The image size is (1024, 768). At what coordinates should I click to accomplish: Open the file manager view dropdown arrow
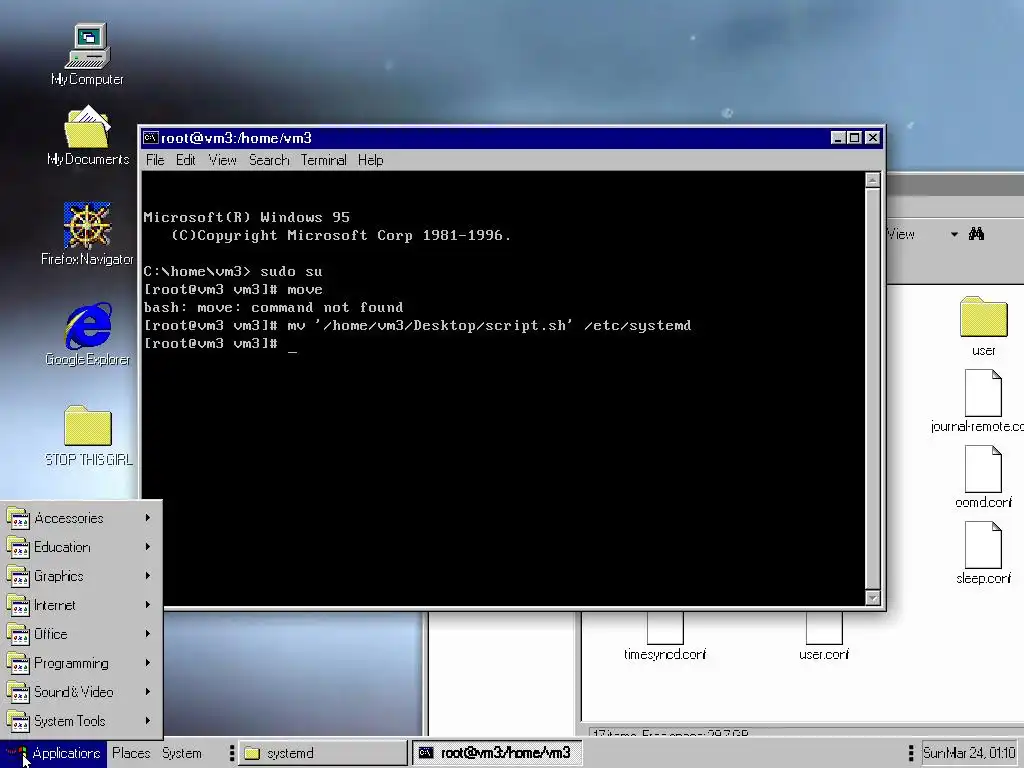point(954,234)
